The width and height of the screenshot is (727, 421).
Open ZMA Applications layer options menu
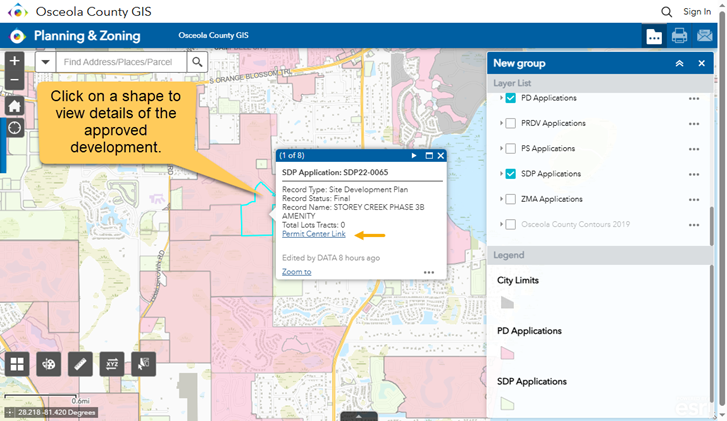pos(694,200)
